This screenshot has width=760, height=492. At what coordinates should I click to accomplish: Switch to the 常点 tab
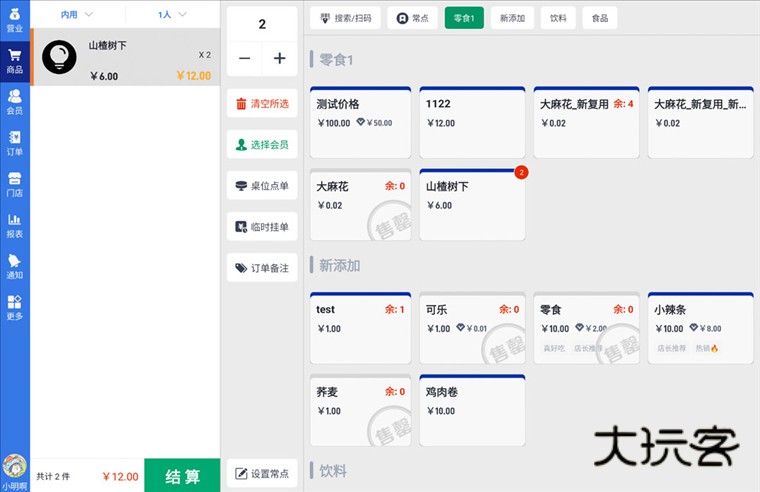(412, 18)
